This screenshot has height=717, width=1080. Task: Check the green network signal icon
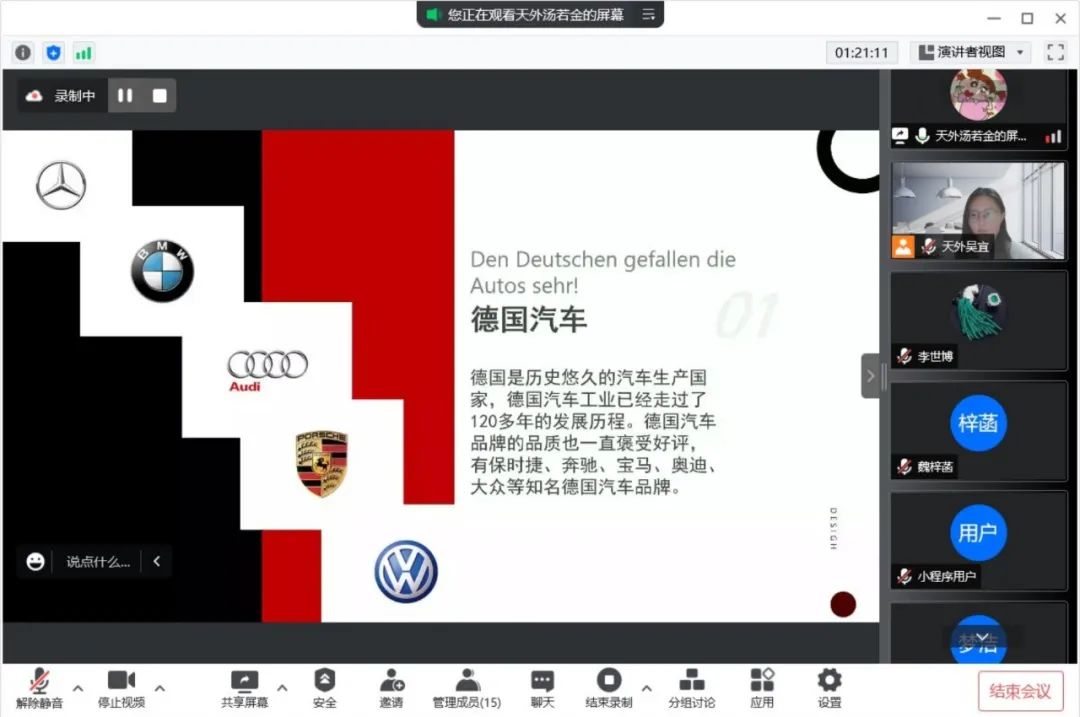[x=83, y=53]
